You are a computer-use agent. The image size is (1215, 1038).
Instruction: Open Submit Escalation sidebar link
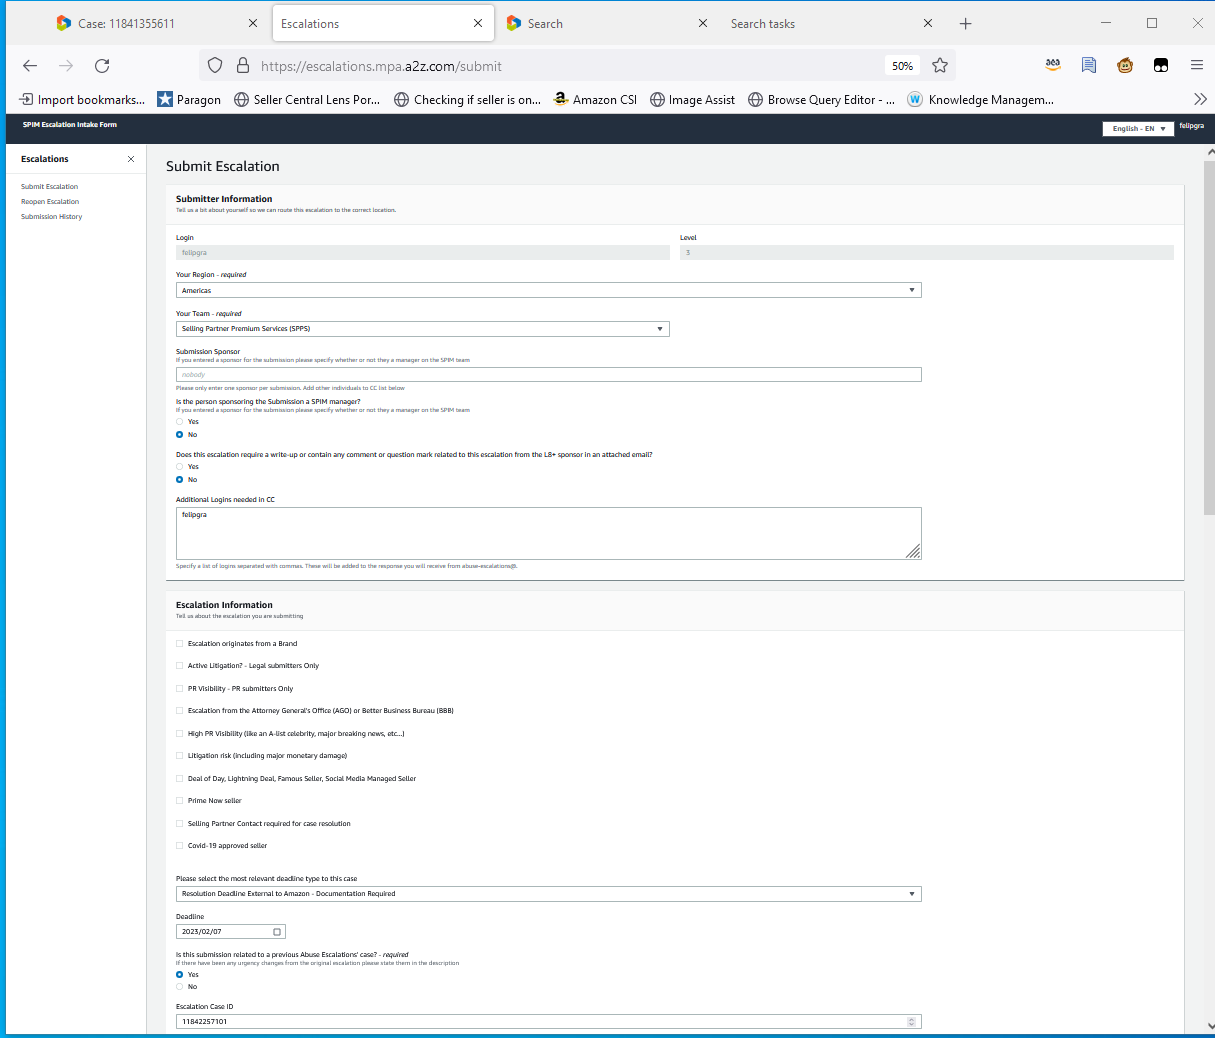point(49,187)
